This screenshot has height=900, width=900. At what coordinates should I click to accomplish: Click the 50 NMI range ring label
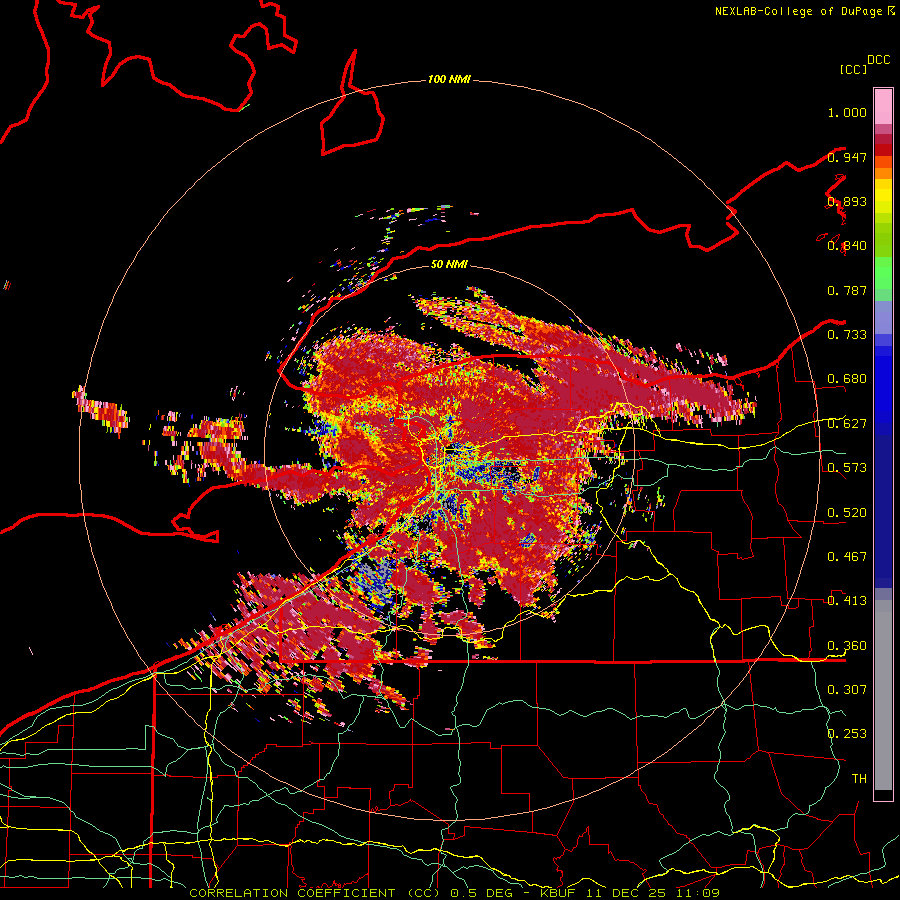449,264
